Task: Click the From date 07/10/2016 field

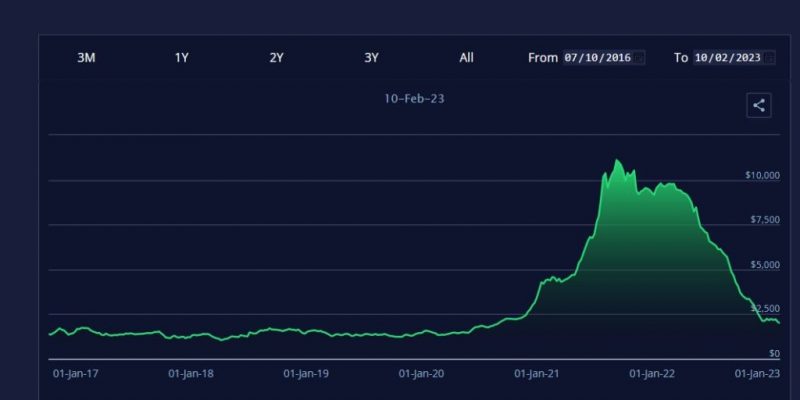Action: 604,58
